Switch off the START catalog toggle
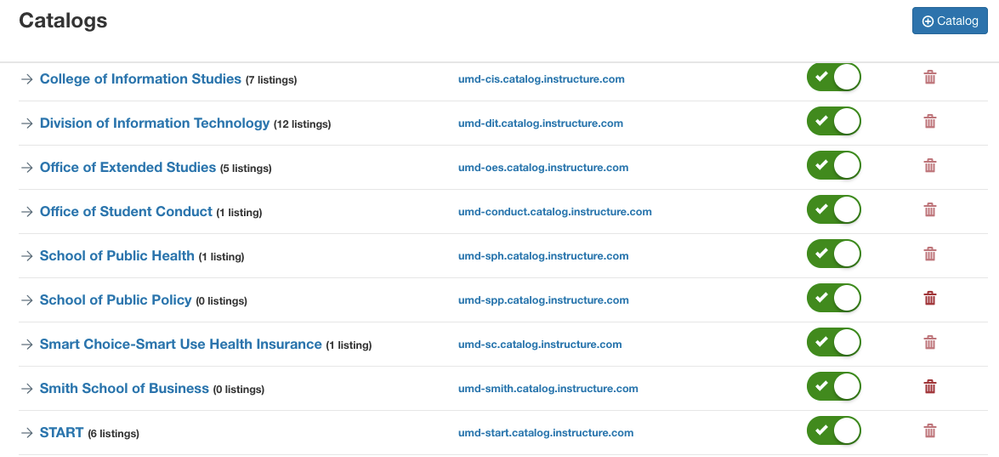Screen dimensions: 999x457 (x=834, y=431)
